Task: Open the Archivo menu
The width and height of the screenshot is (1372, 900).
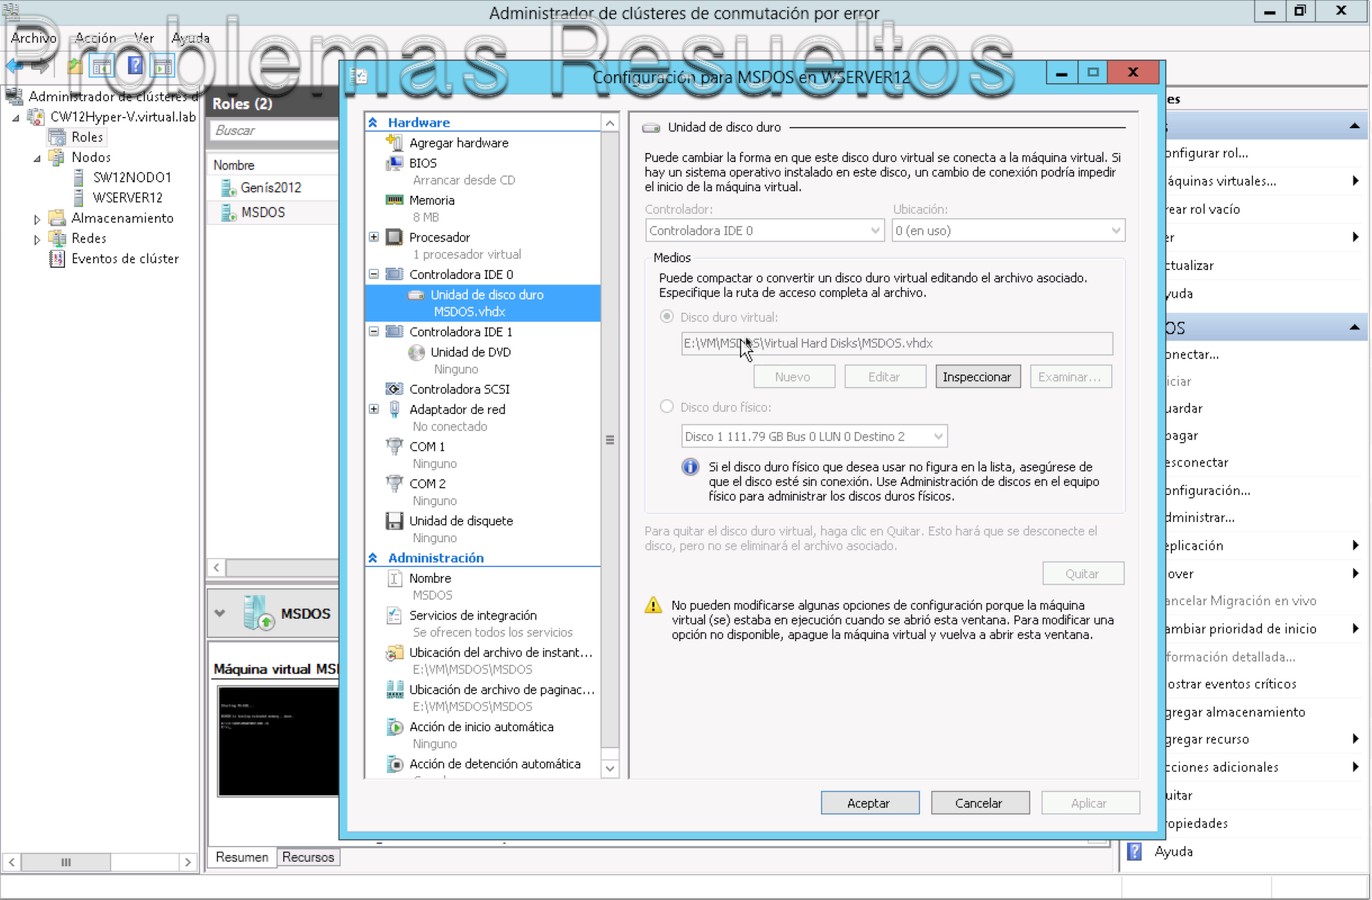Action: pos(34,38)
